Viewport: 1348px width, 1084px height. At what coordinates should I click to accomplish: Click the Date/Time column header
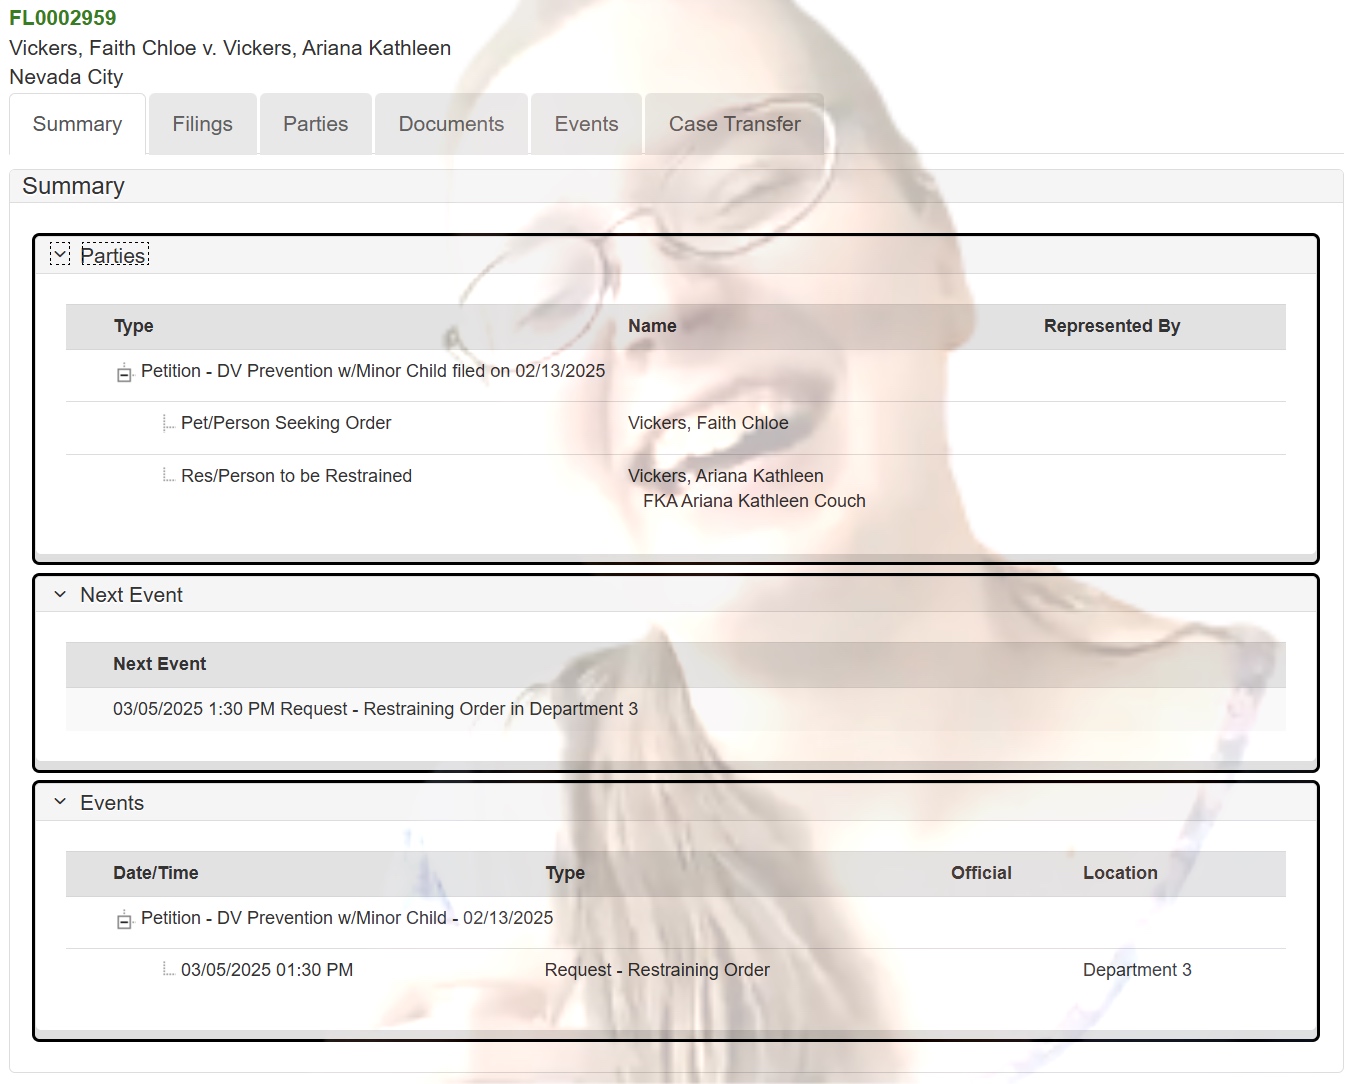coord(155,873)
